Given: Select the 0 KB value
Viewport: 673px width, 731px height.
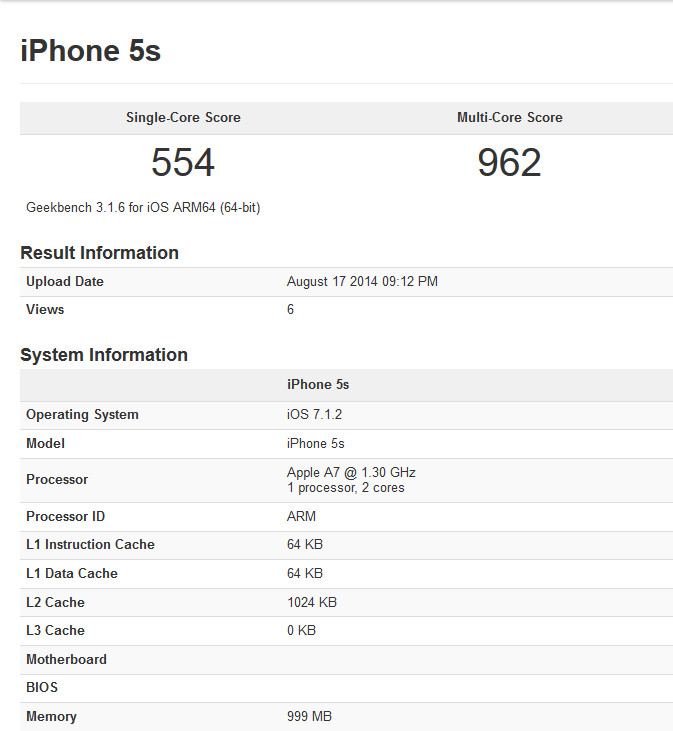Looking at the screenshot, I should (301, 630).
